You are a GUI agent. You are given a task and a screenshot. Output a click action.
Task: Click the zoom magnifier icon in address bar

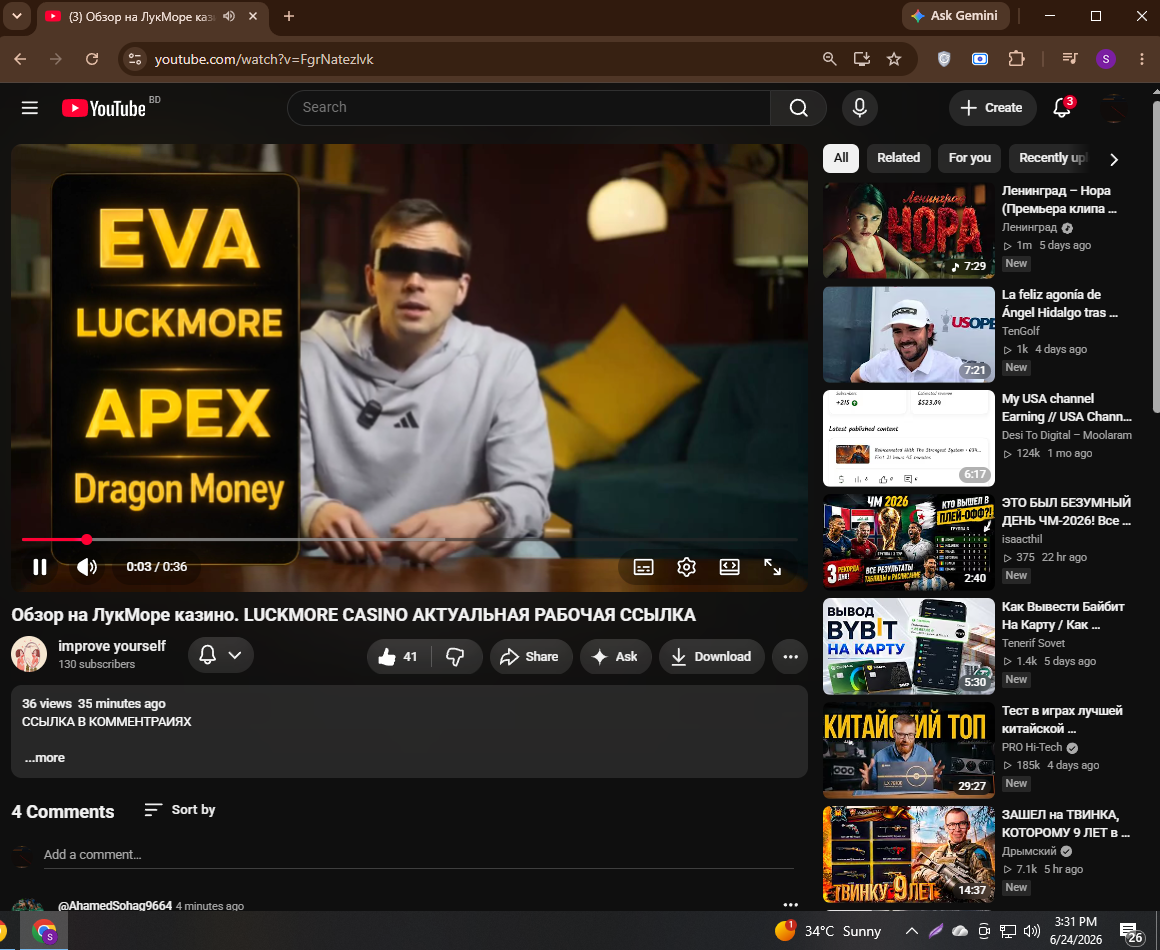coord(829,59)
